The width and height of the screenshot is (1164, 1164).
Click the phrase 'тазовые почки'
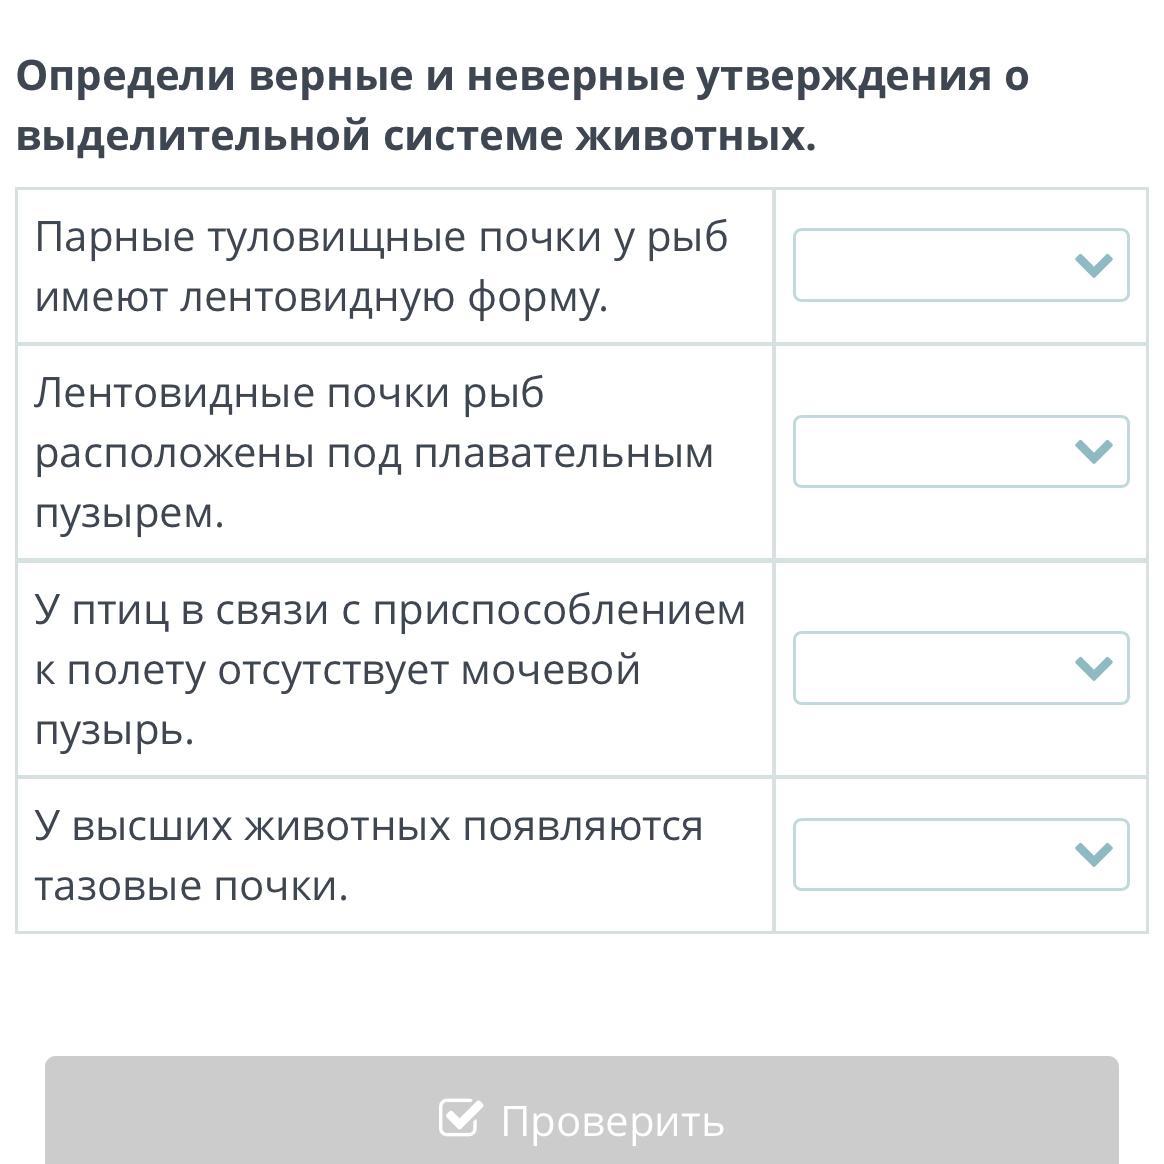190,886
